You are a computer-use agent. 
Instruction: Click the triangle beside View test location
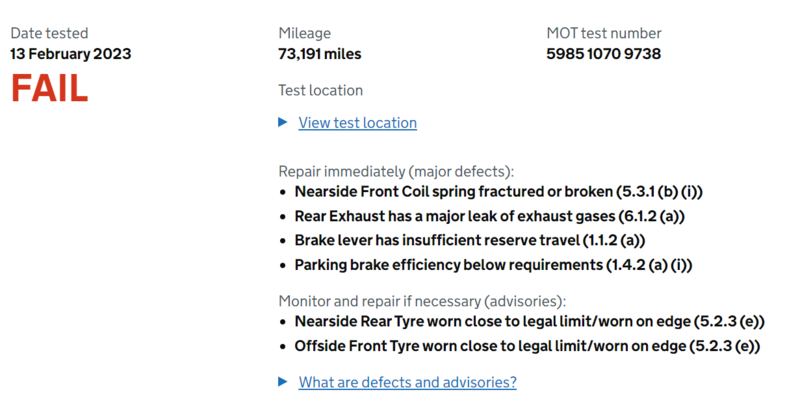point(283,123)
